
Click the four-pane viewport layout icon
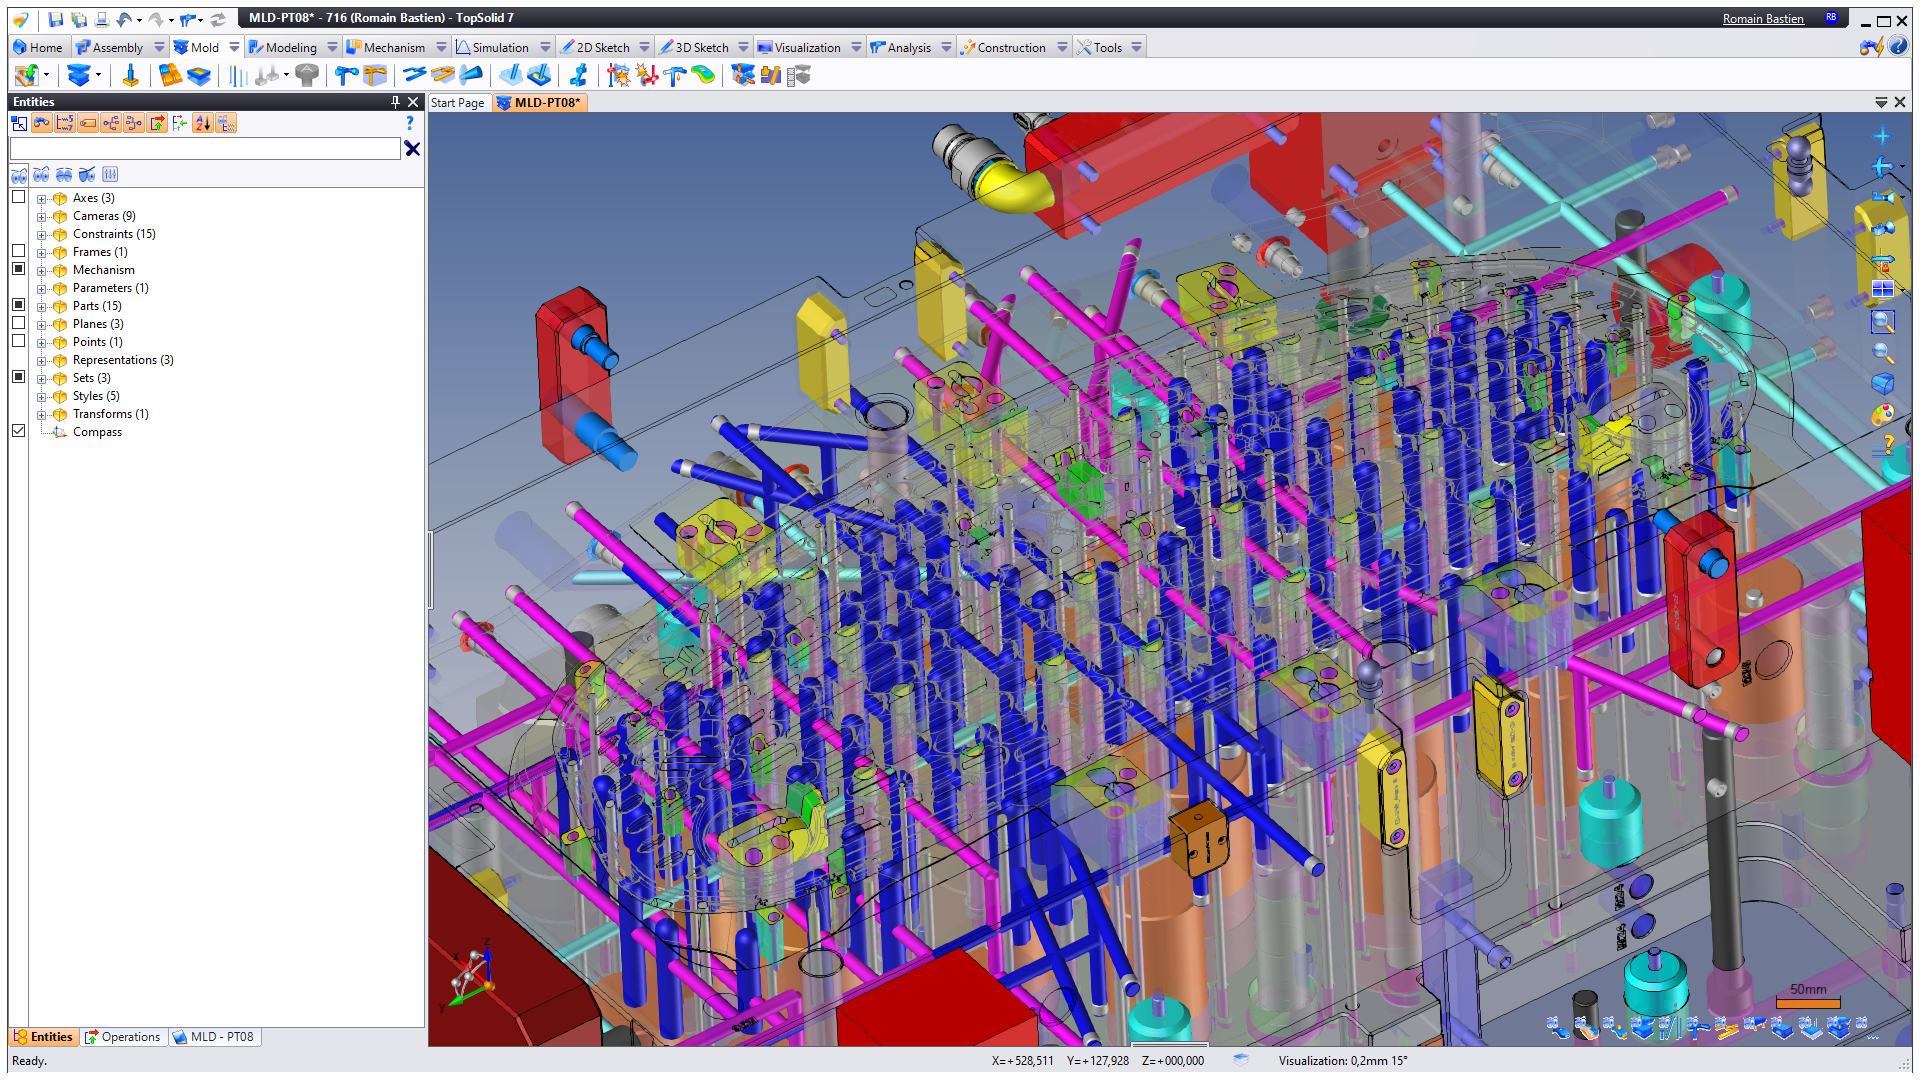pyautogui.click(x=1882, y=289)
